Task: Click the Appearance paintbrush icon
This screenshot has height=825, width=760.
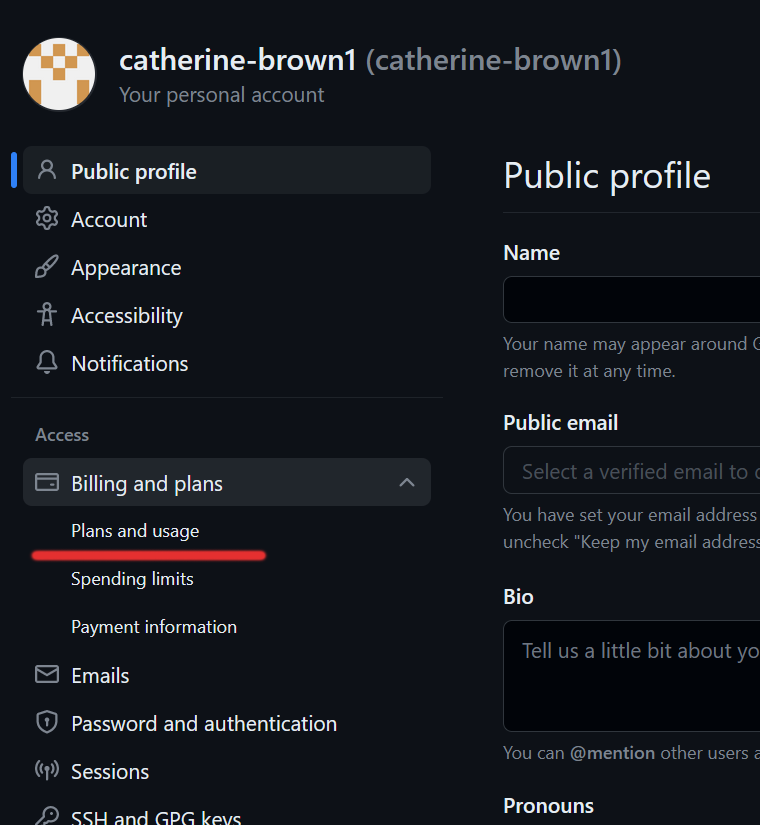Action: 46,267
